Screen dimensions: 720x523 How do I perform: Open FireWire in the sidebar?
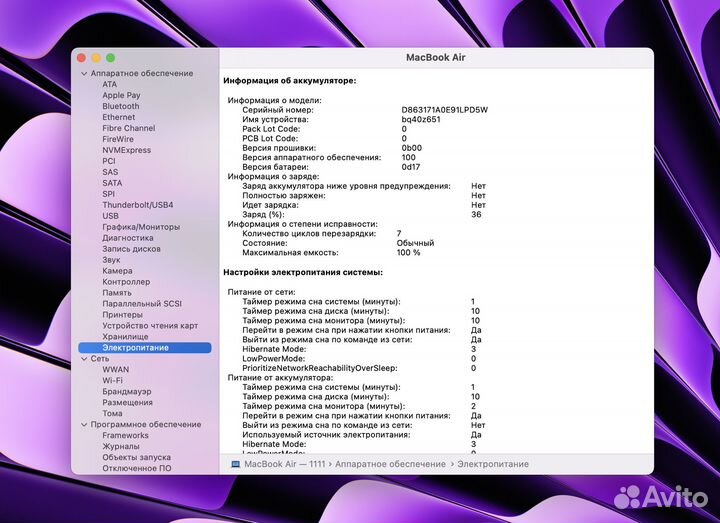pyautogui.click(x=118, y=139)
